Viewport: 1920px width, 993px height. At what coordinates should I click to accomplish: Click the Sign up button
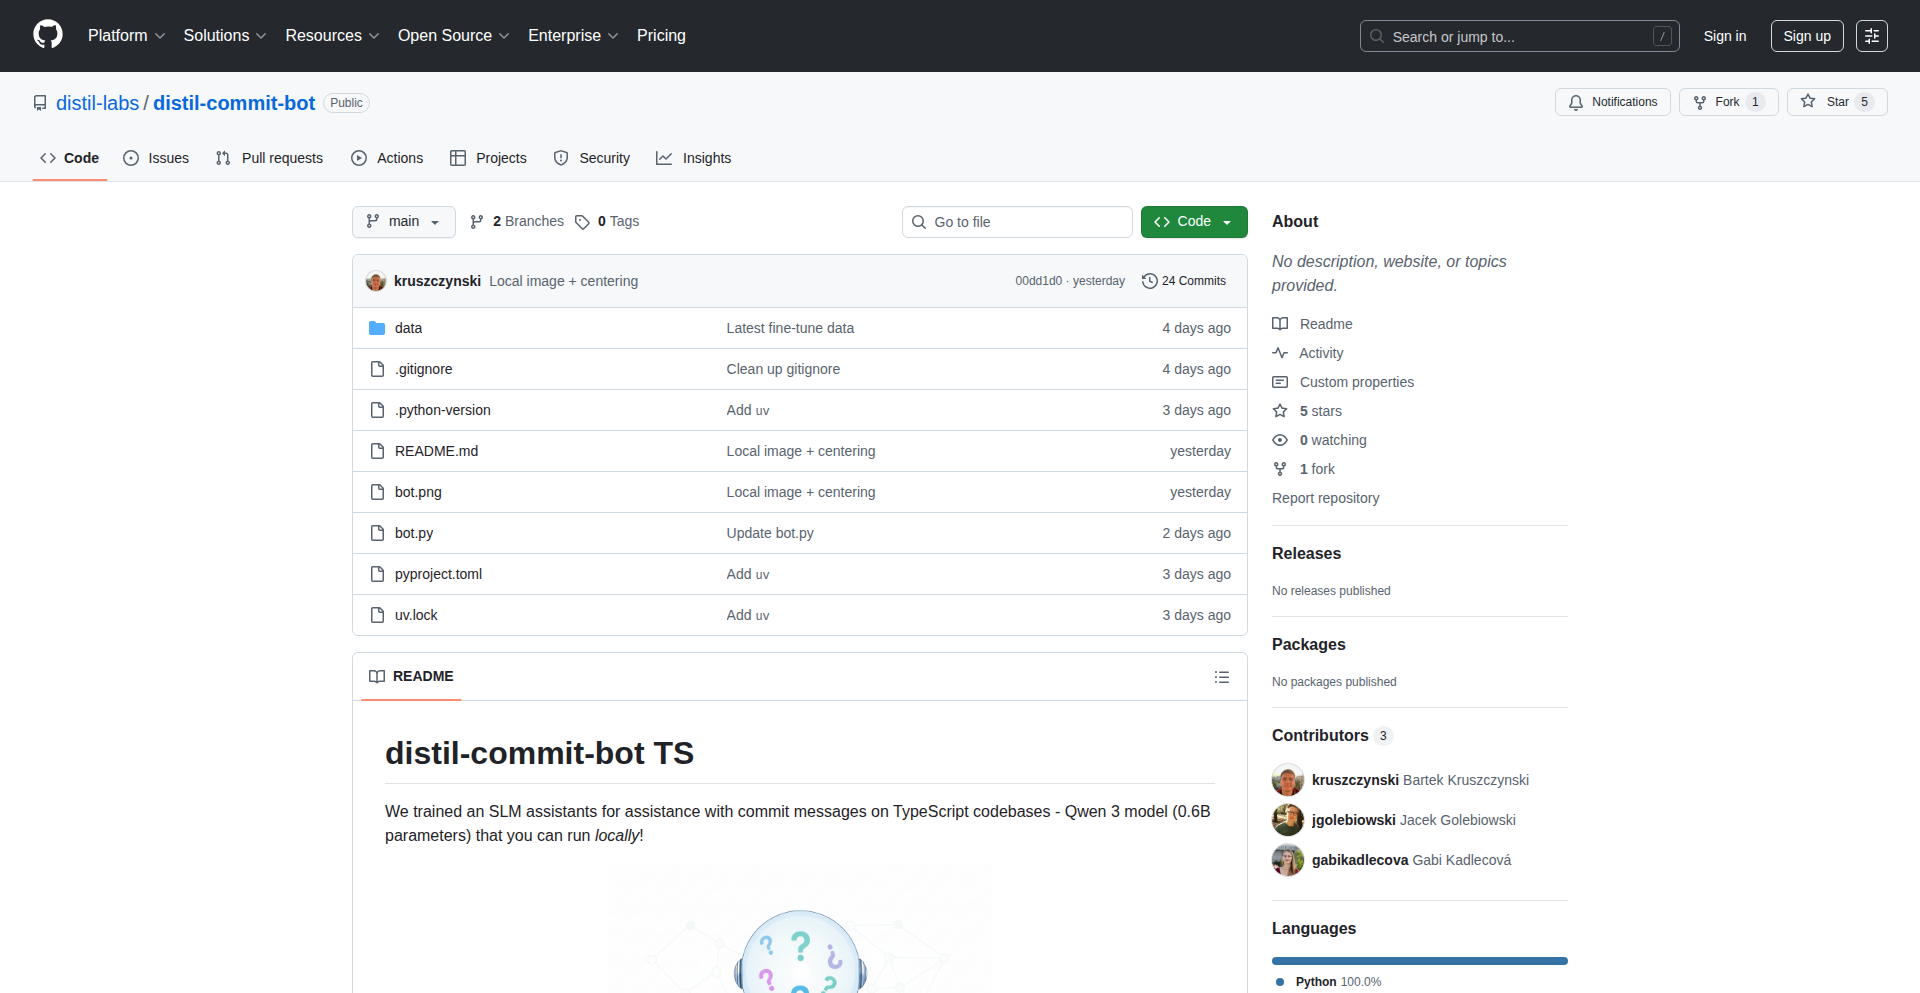(1806, 36)
